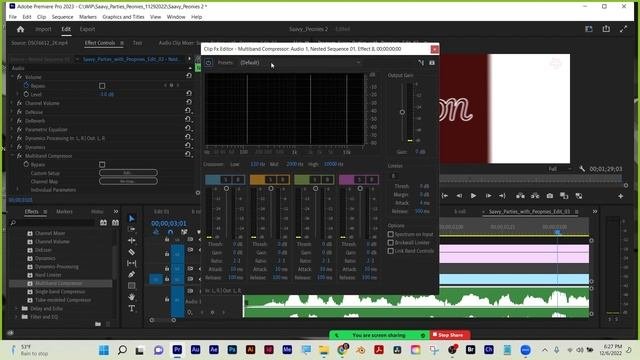Reset the Channel Volume effect
This screenshot has height=360, width=640.
189,102
